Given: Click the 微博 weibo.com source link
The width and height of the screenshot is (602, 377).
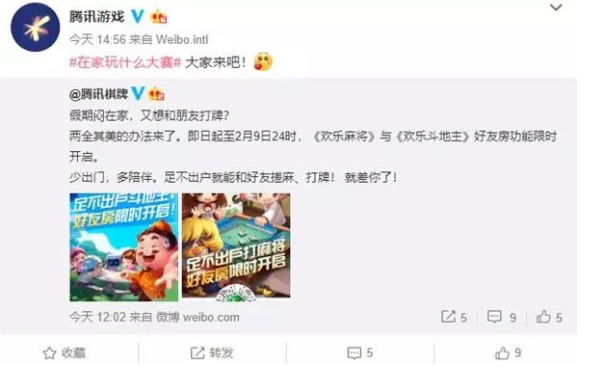Looking at the screenshot, I should tap(198, 317).
